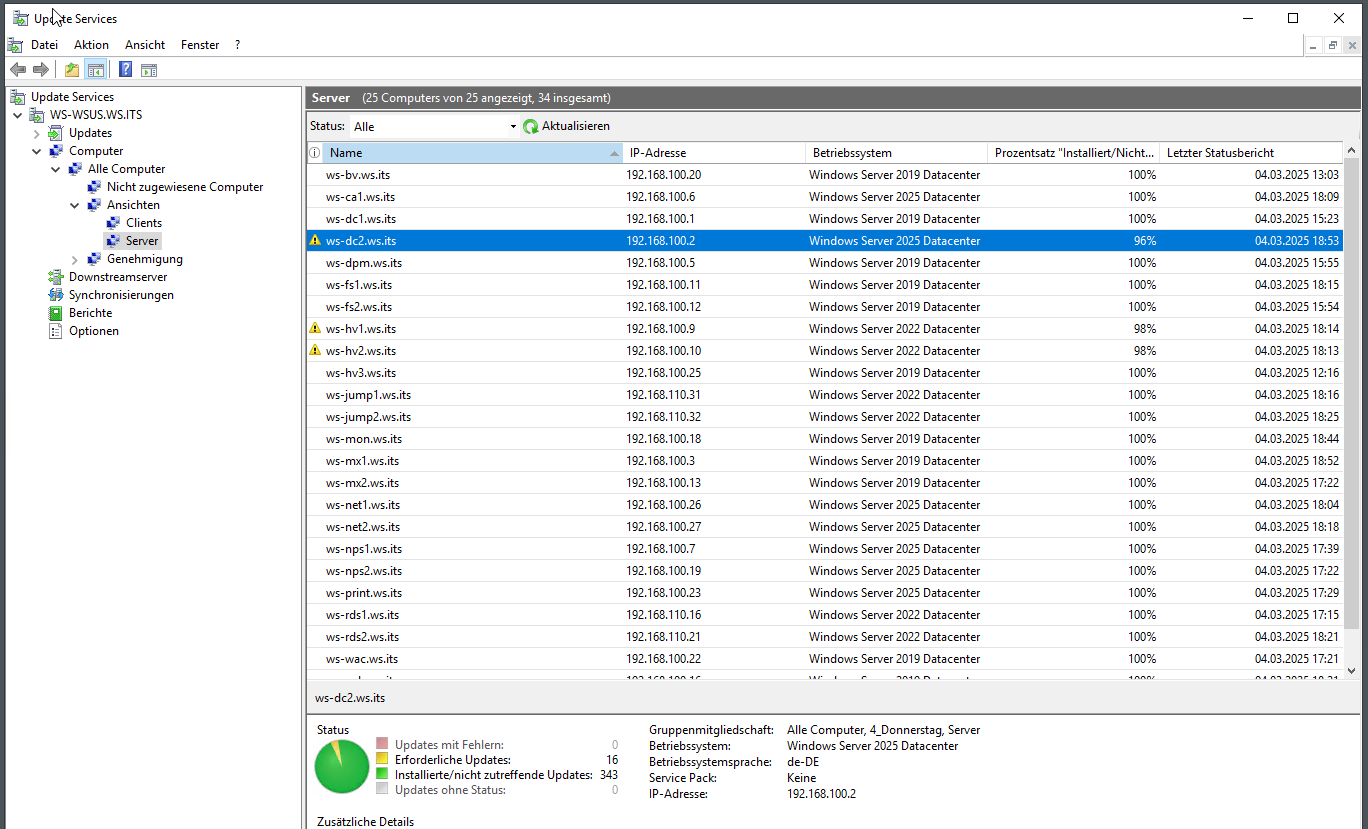Click the Downstreamserver icon

pyautogui.click(x=57, y=277)
